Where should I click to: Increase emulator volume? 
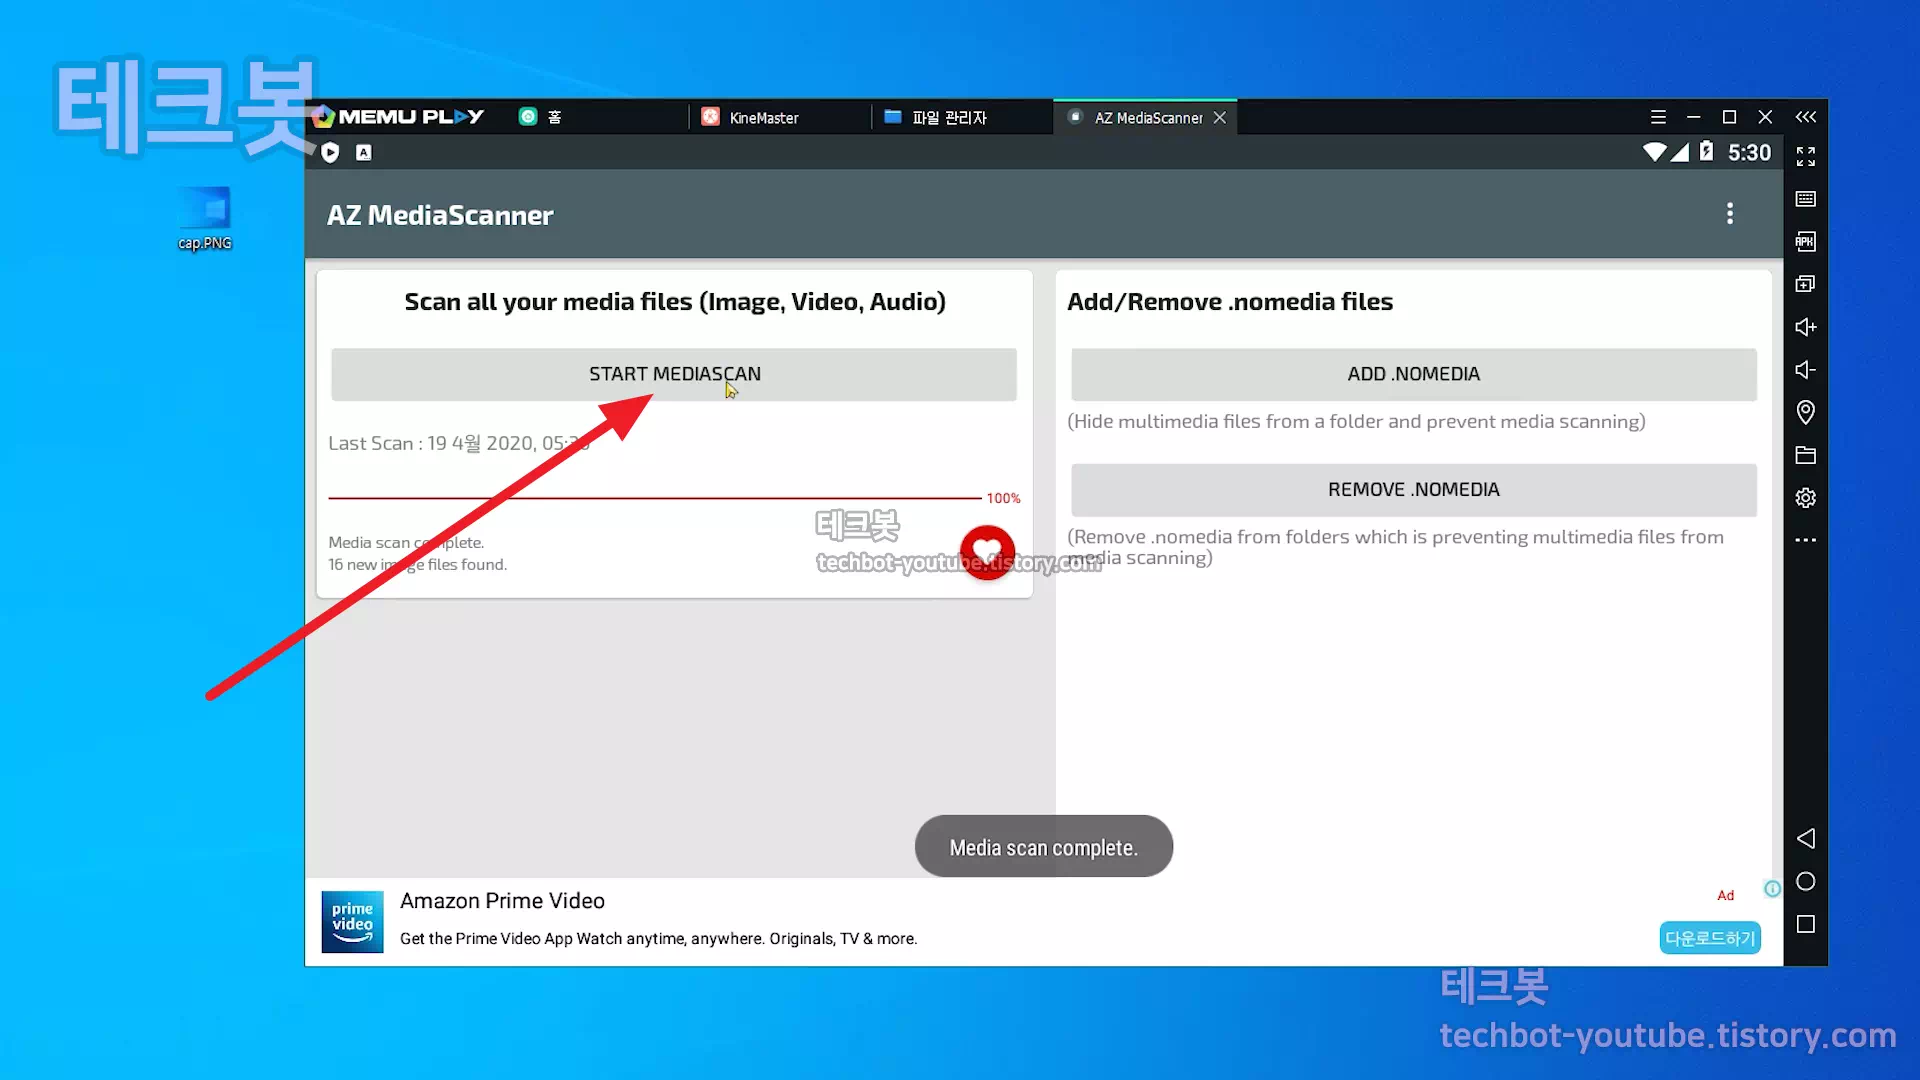[x=1805, y=327]
